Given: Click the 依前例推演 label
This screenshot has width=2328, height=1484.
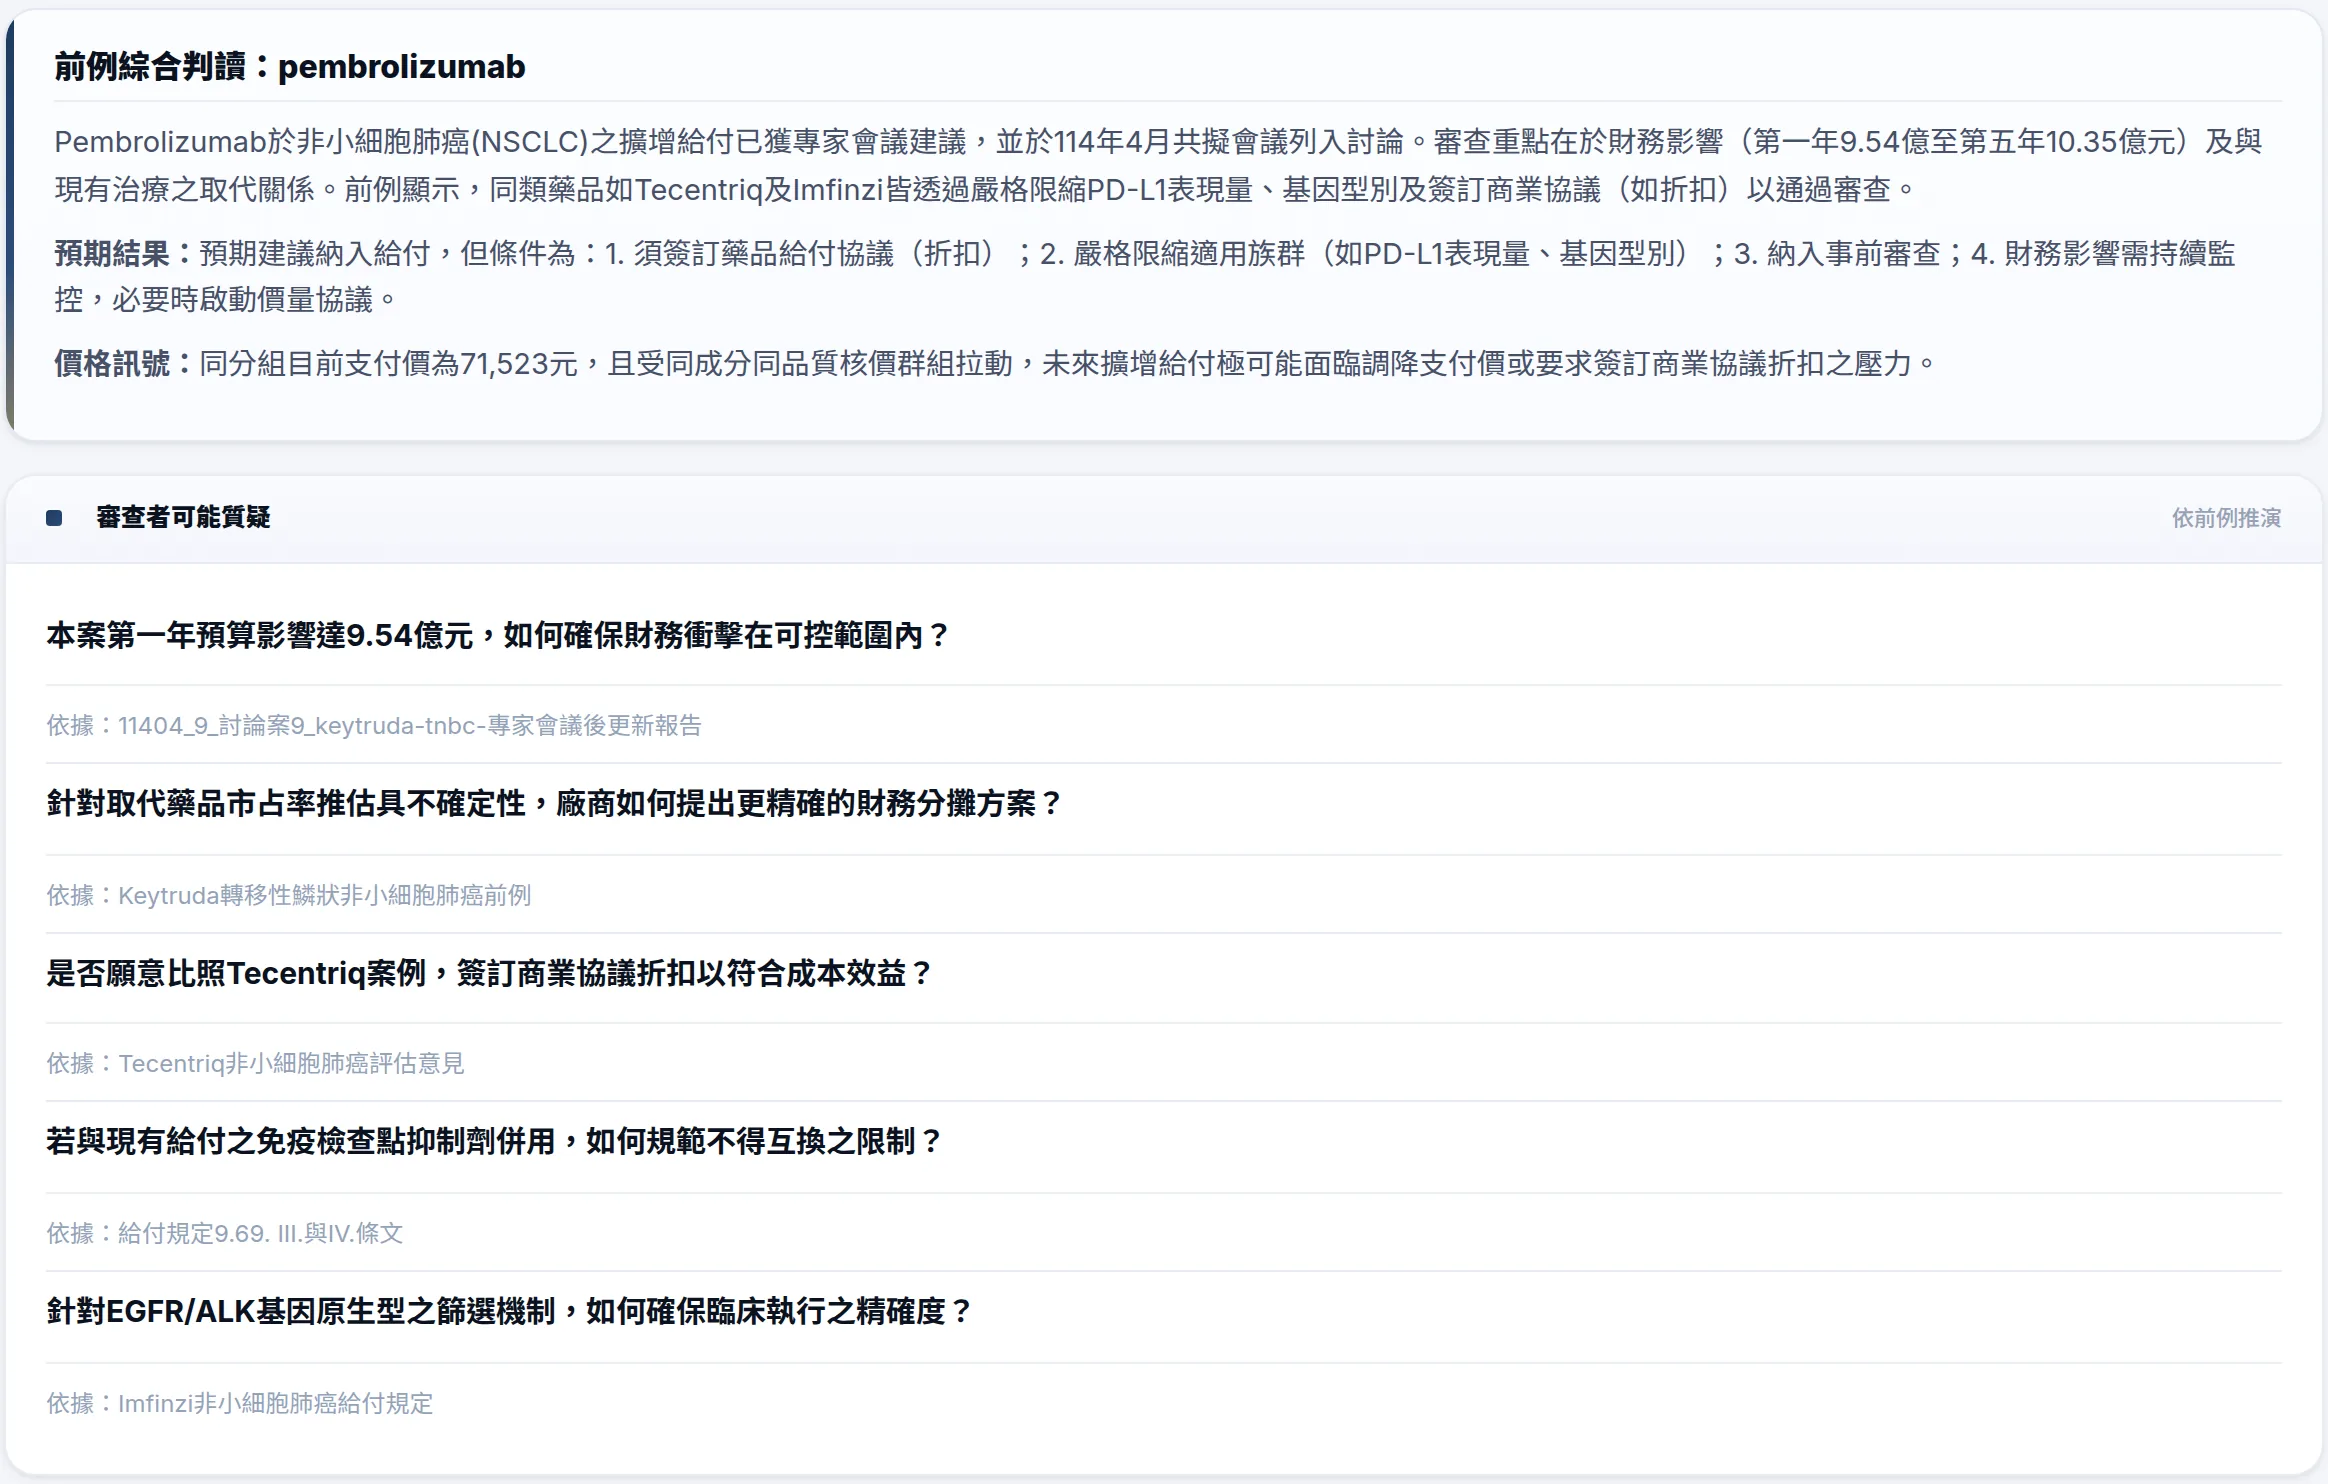Looking at the screenshot, I should tap(2226, 518).
